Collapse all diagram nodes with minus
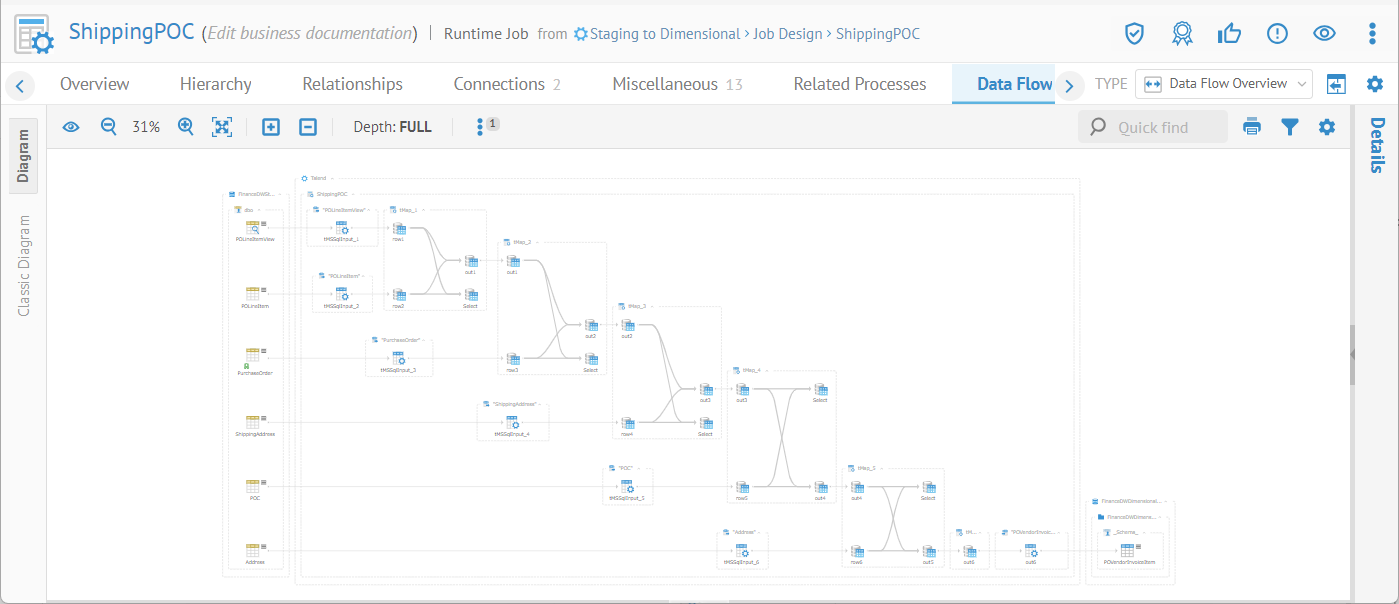Screen dimensions: 1399x604 click(309, 127)
